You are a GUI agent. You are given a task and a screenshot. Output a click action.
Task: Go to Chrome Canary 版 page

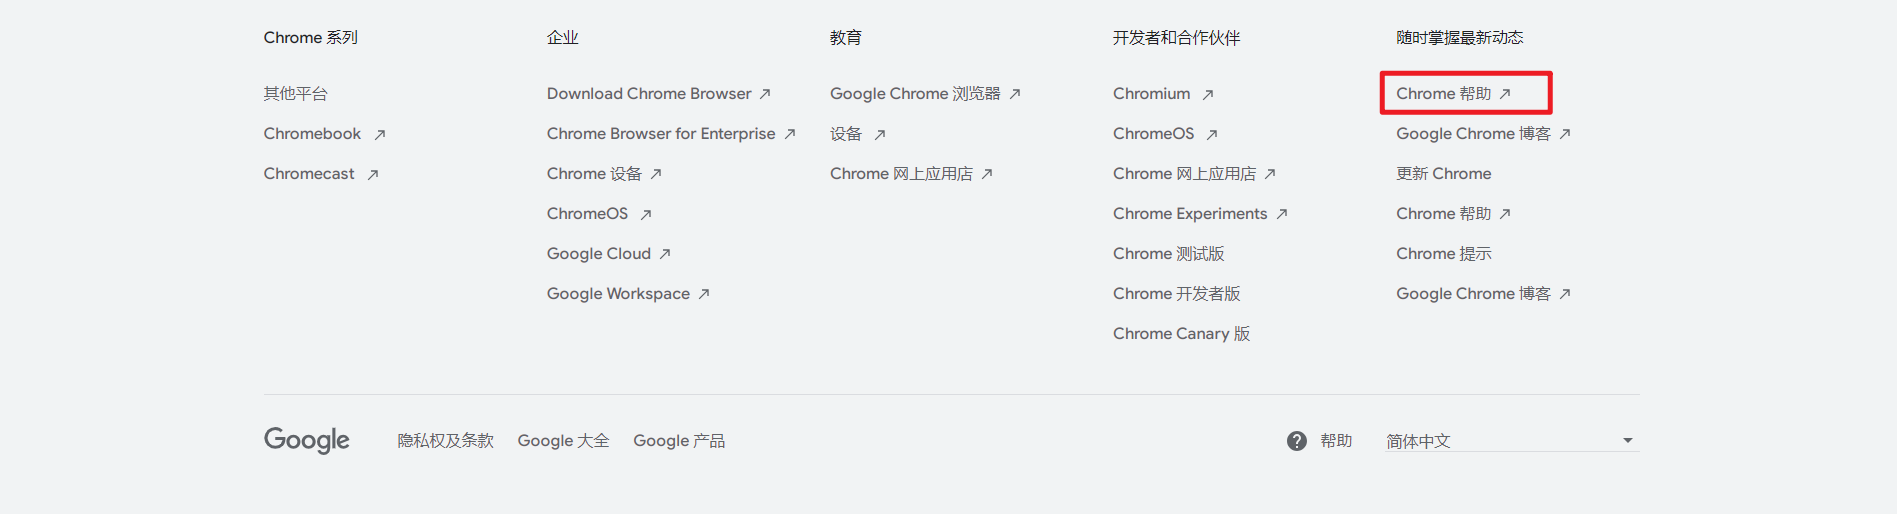point(1181,334)
